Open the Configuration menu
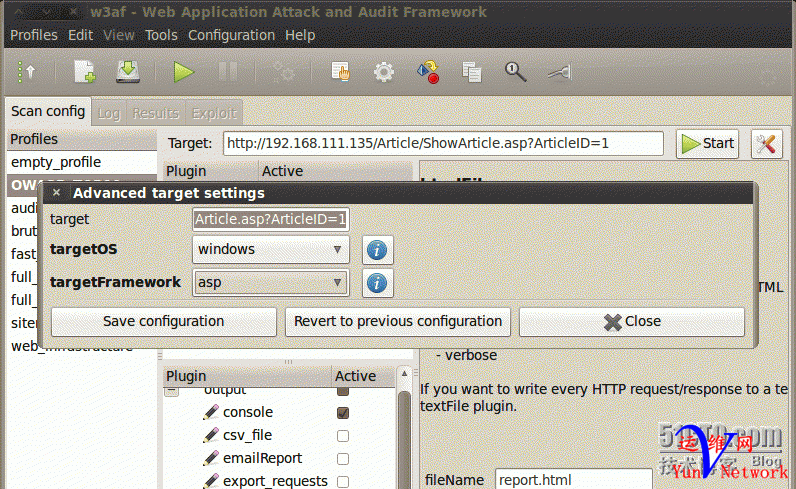Image resolution: width=796 pixels, height=489 pixels. click(231, 35)
